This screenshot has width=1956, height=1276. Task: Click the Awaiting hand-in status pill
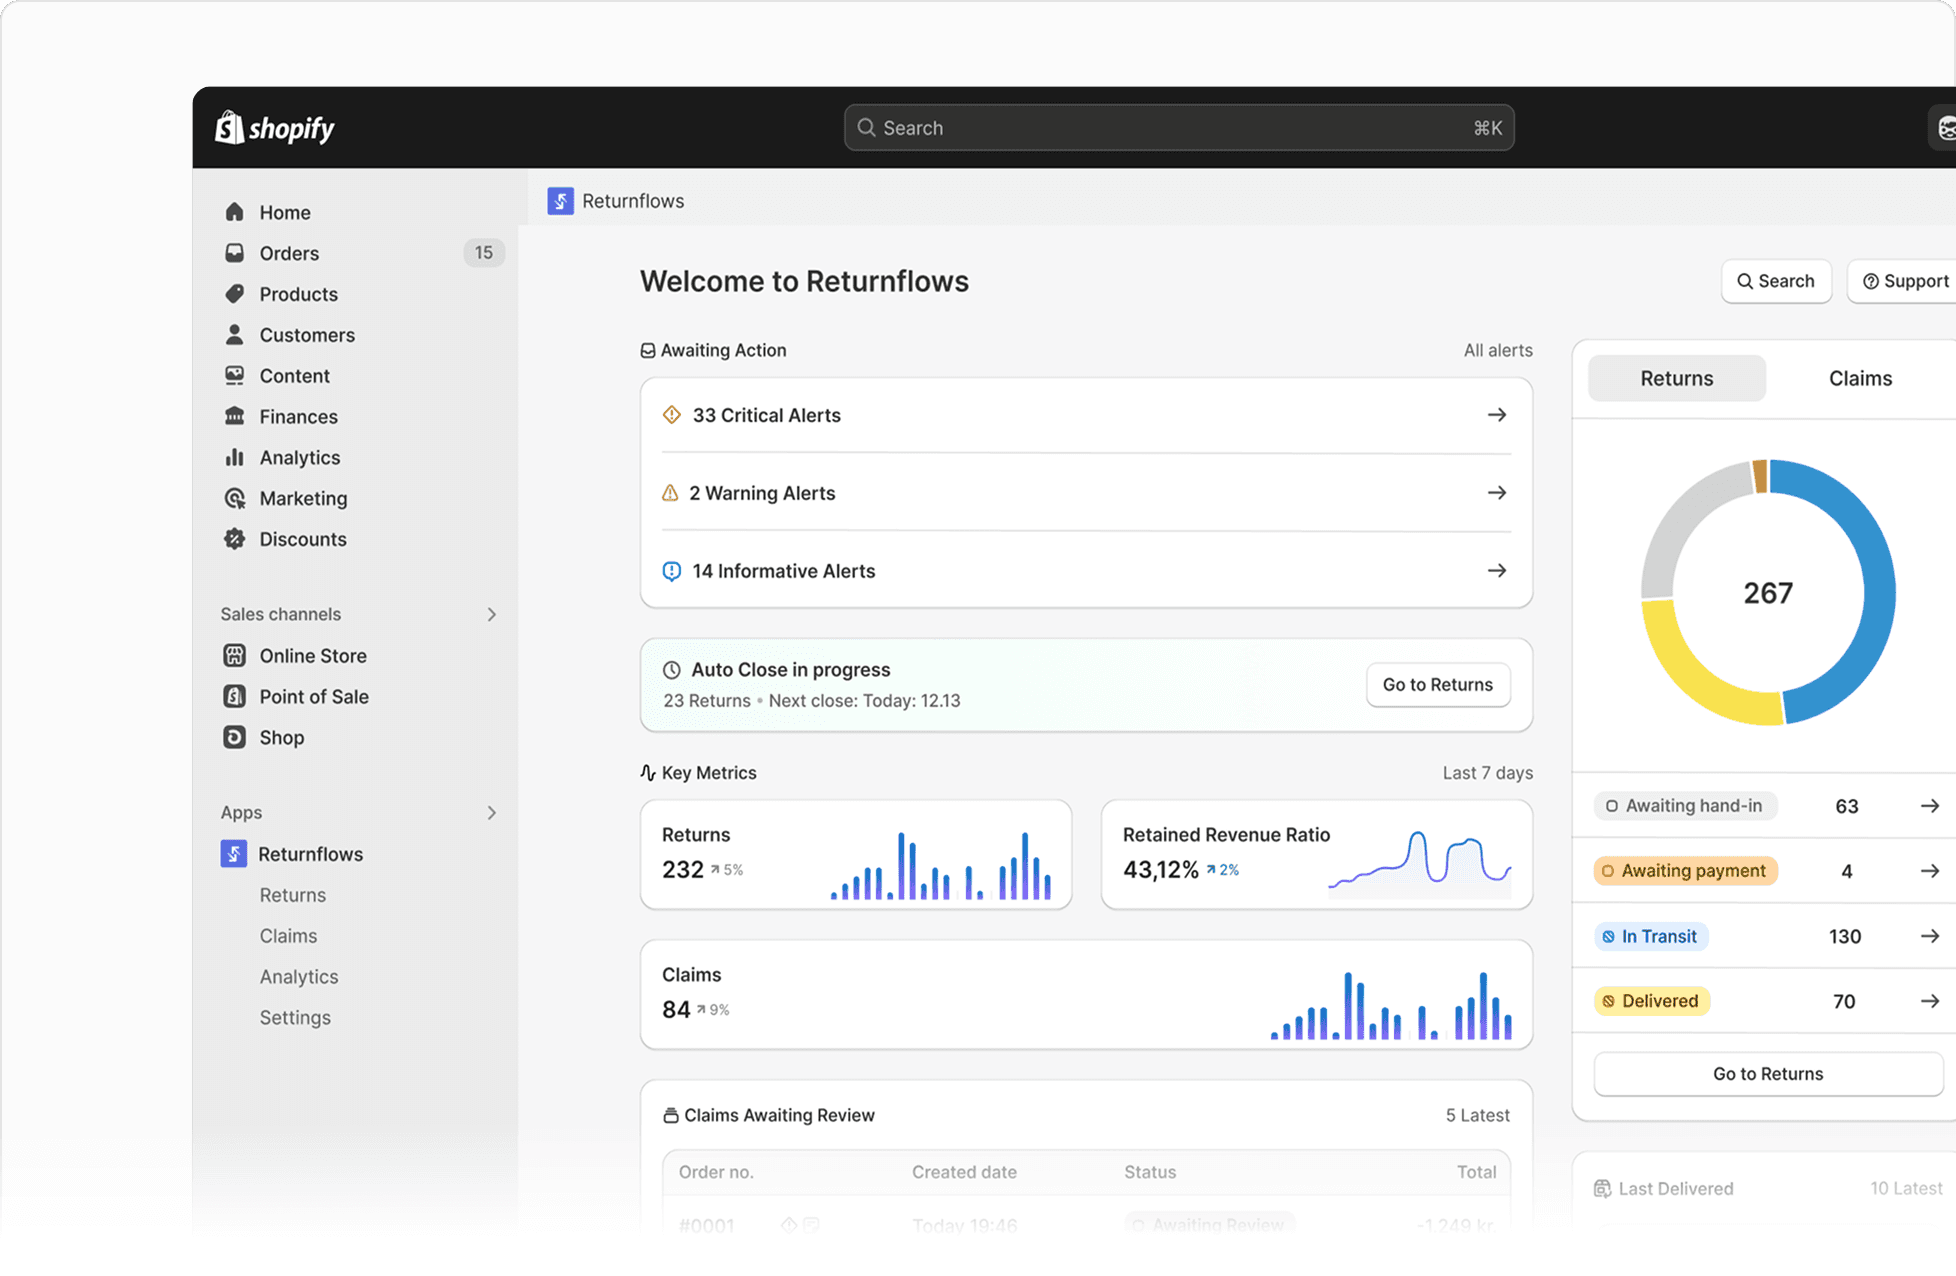click(x=1685, y=806)
